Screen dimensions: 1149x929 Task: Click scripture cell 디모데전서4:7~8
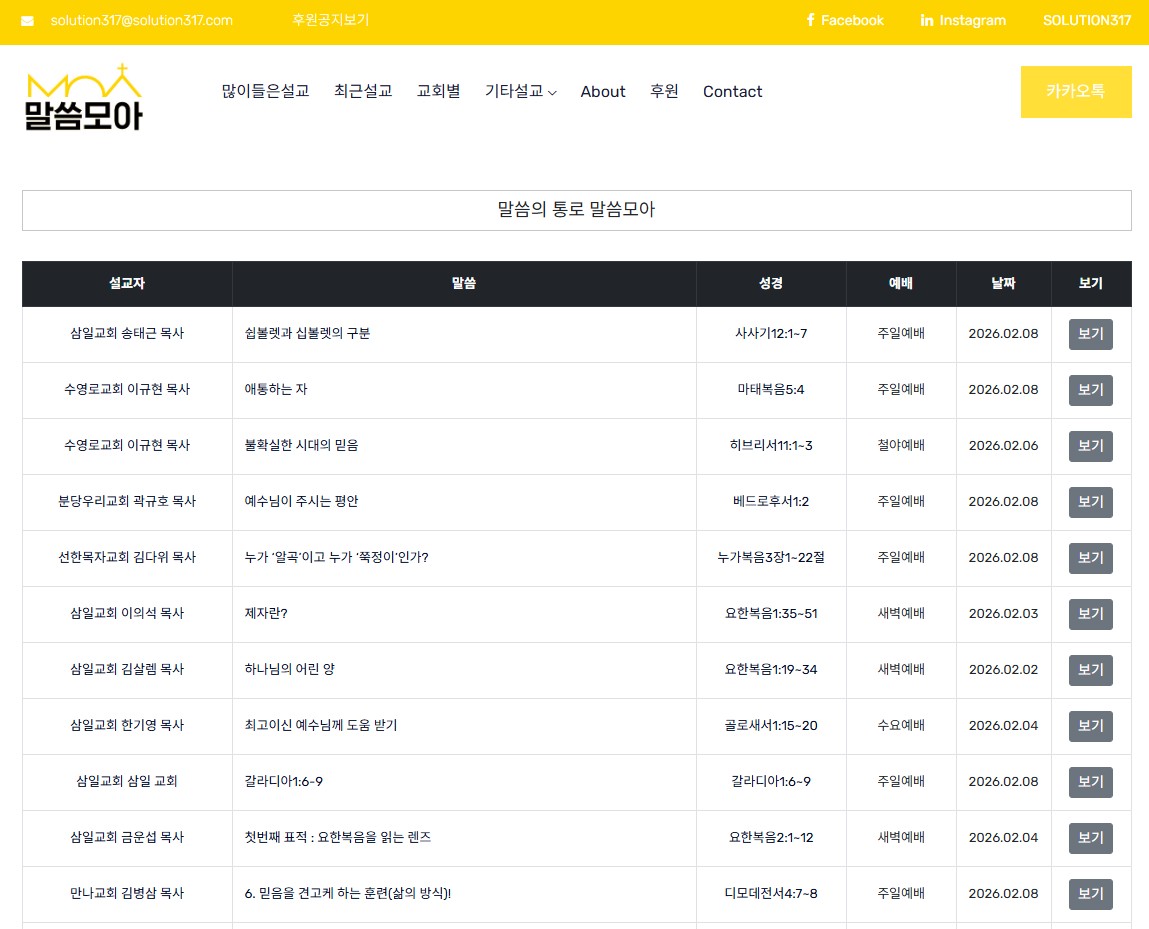(771, 893)
